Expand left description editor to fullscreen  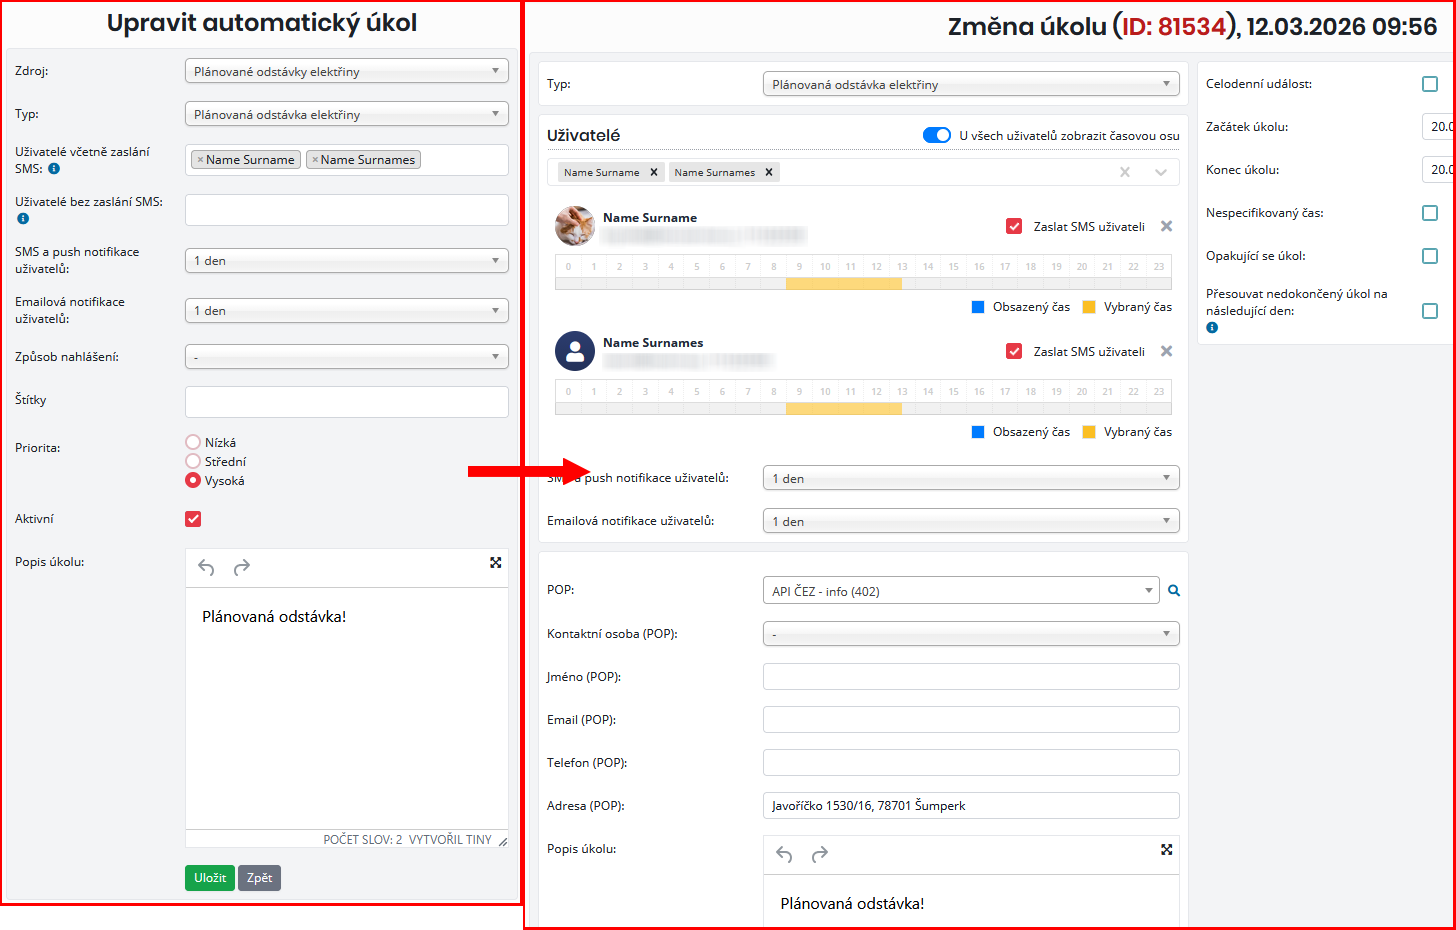click(x=495, y=563)
